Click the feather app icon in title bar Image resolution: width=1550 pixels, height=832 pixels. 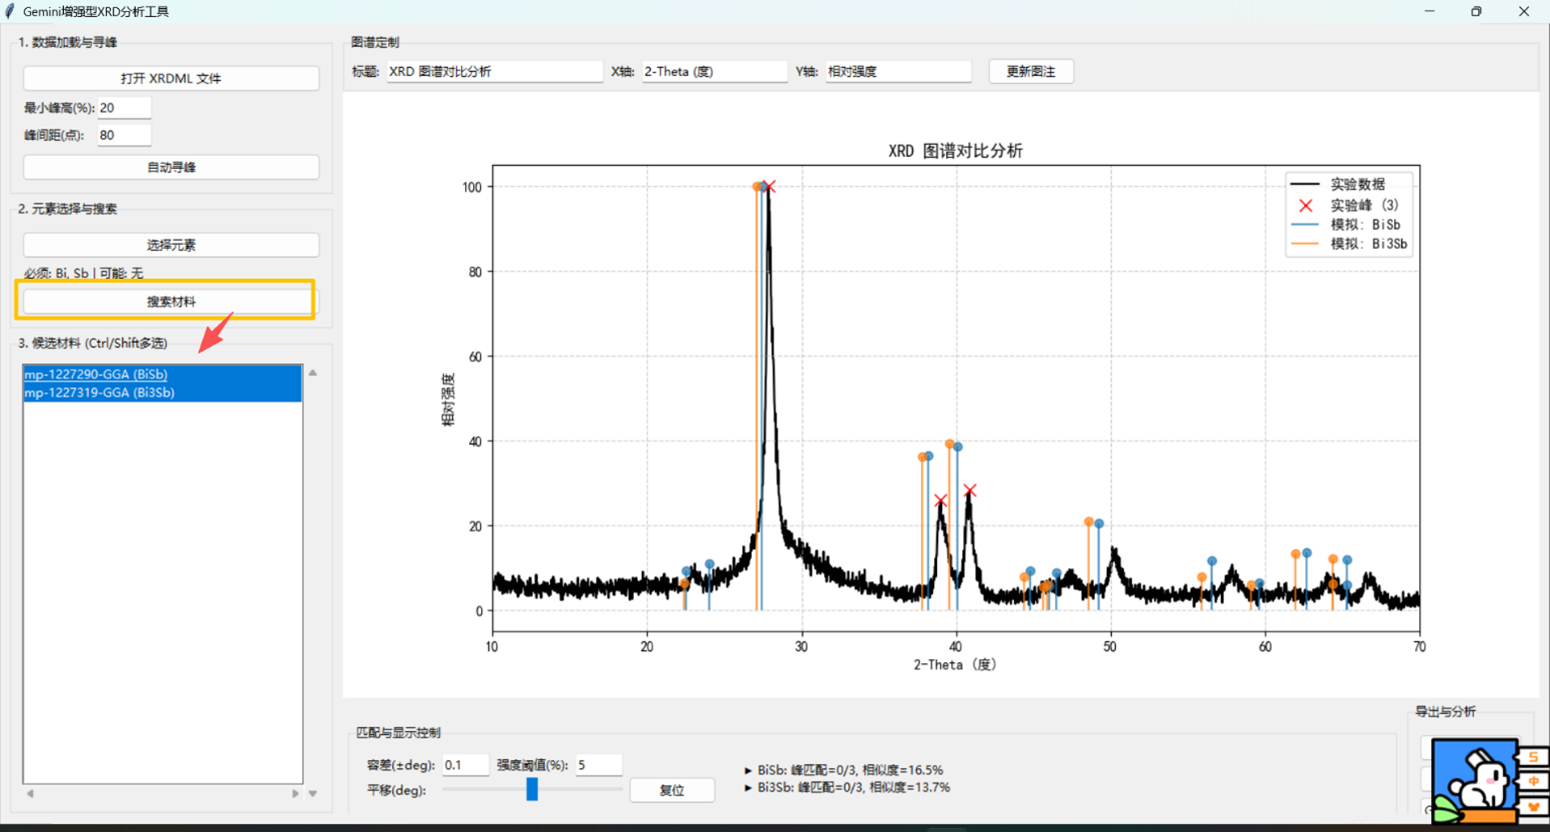[10, 11]
